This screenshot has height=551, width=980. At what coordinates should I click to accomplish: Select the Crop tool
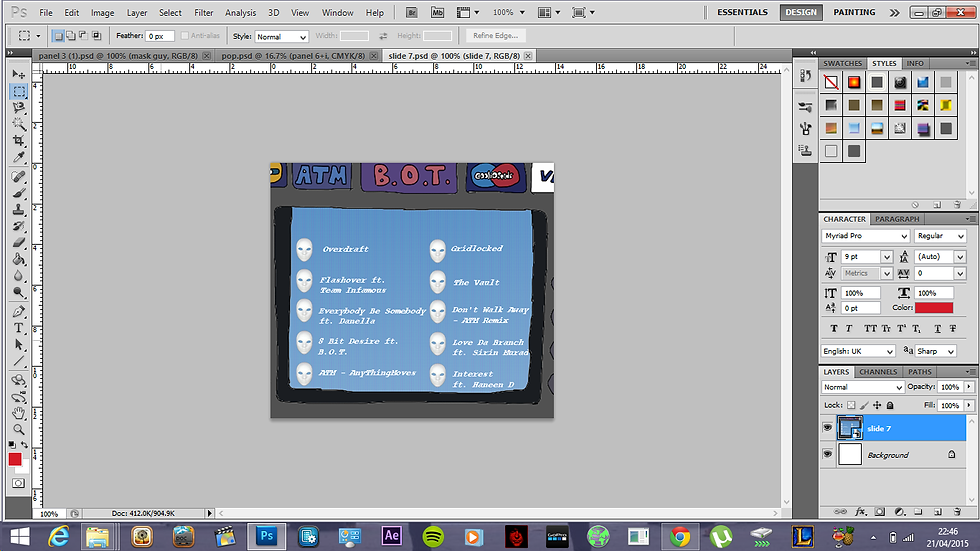click(x=19, y=140)
